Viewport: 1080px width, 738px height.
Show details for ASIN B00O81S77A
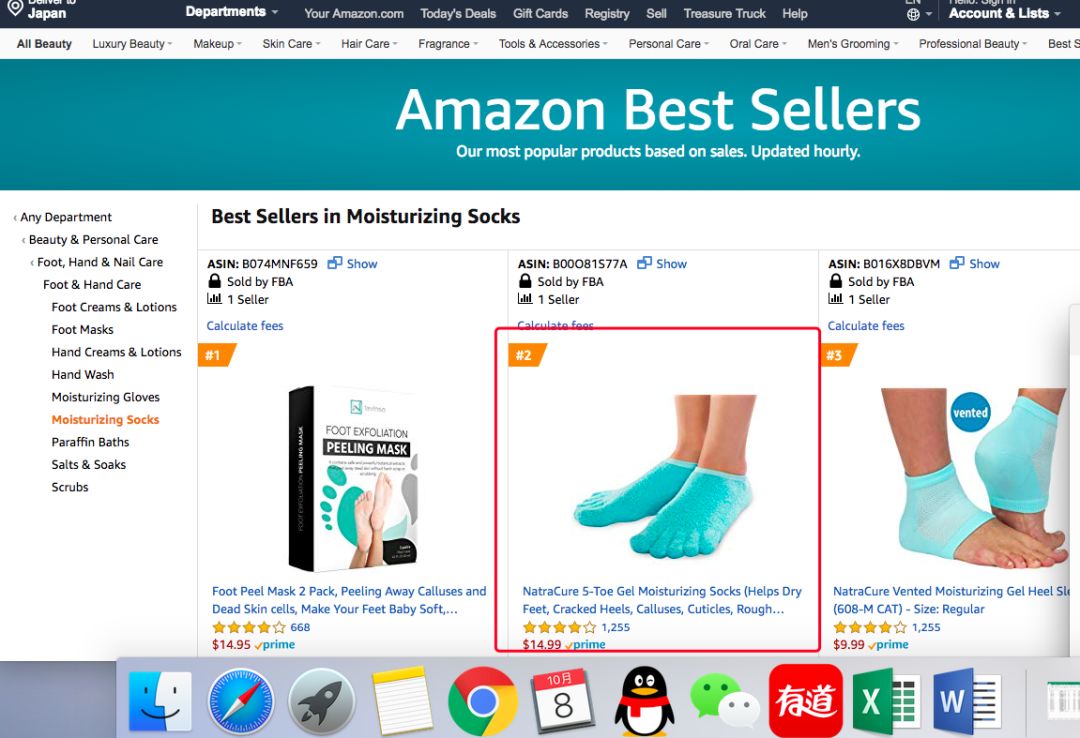coord(663,264)
